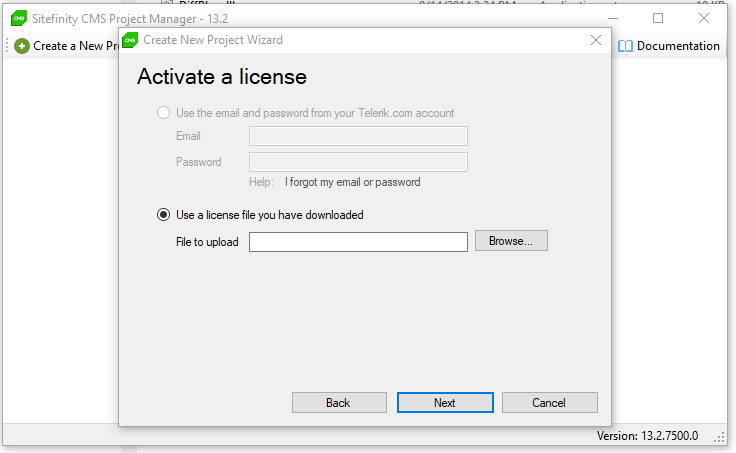The width and height of the screenshot is (736, 453).
Task: Click the Email input field
Action: pyautogui.click(x=358, y=136)
